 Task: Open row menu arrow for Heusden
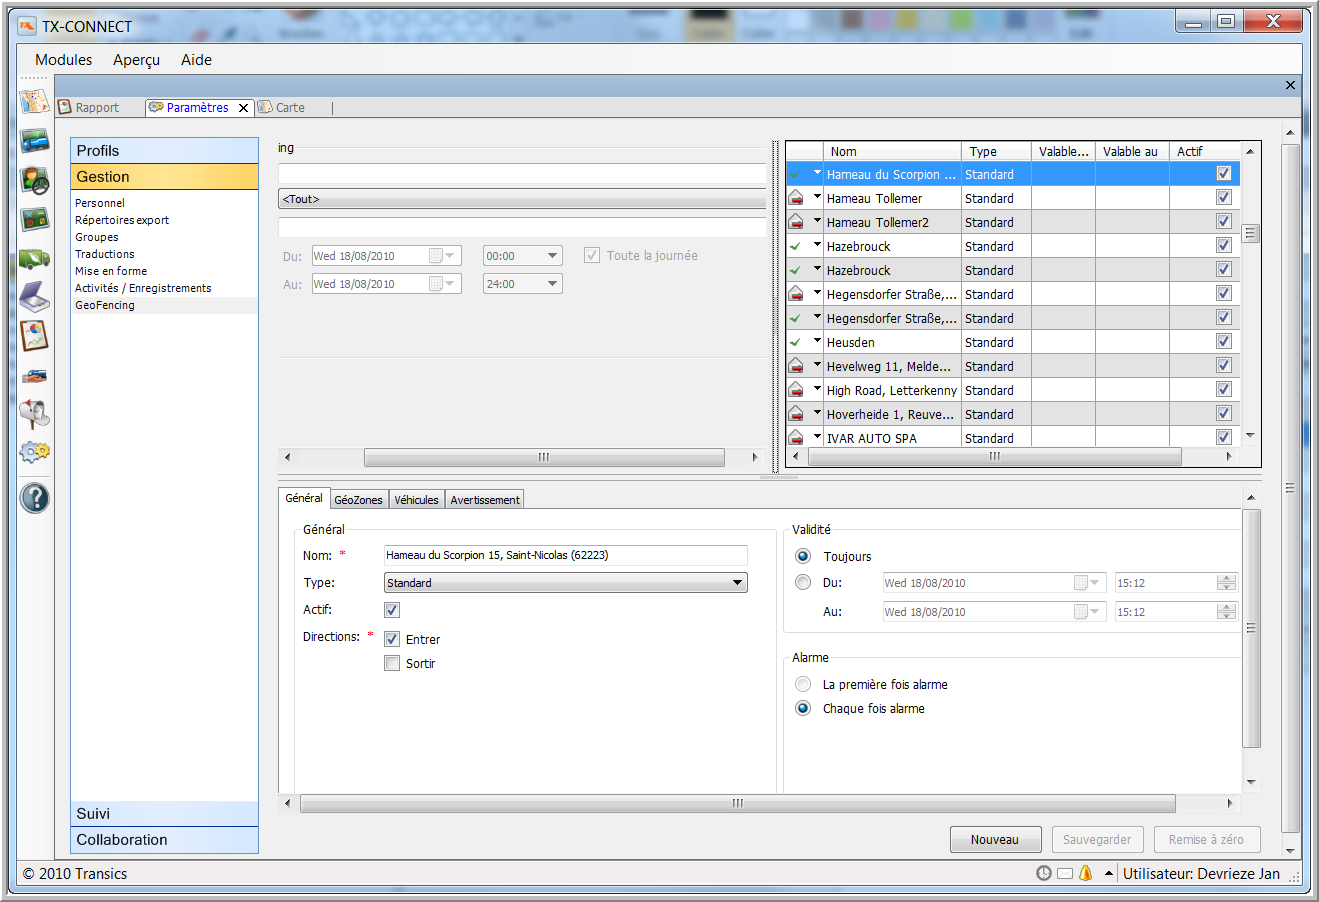(x=817, y=341)
